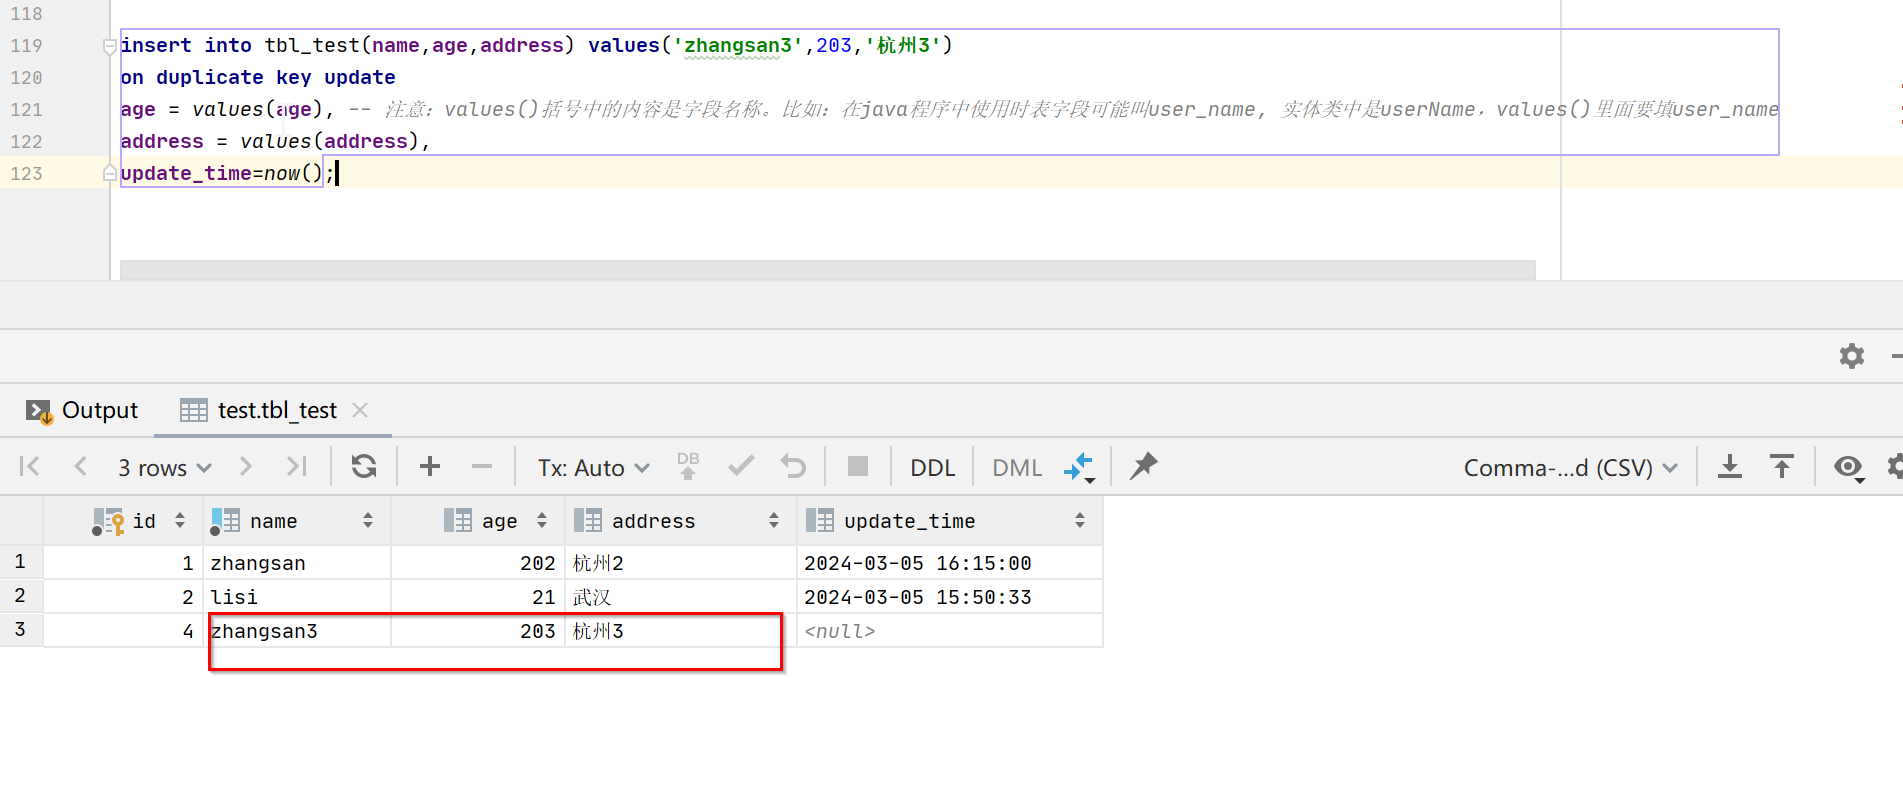Show DDL of the table

tap(933, 468)
